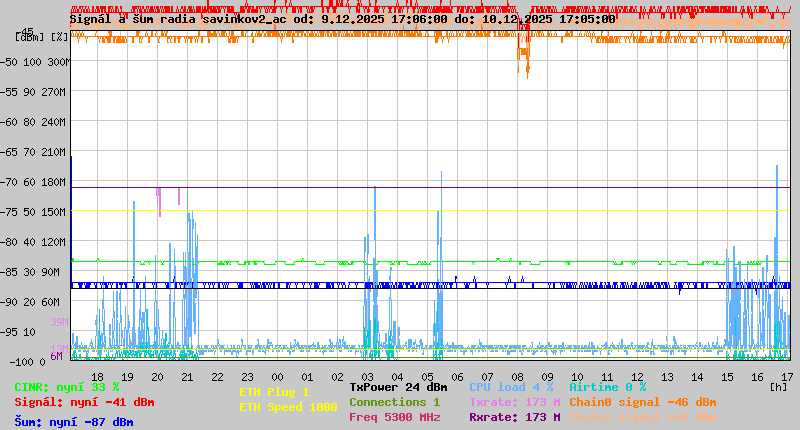Viewport: 800px width, 430px height.
Task: Click the pink '39M' rate marker label
Action: tap(59, 322)
